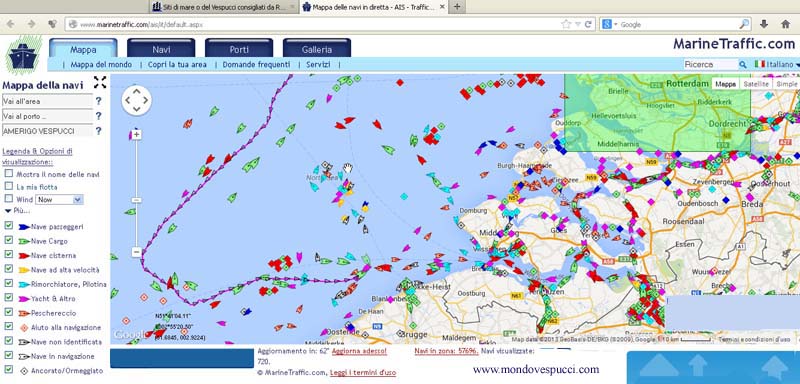Switch to the Navi tab

(x=161, y=49)
